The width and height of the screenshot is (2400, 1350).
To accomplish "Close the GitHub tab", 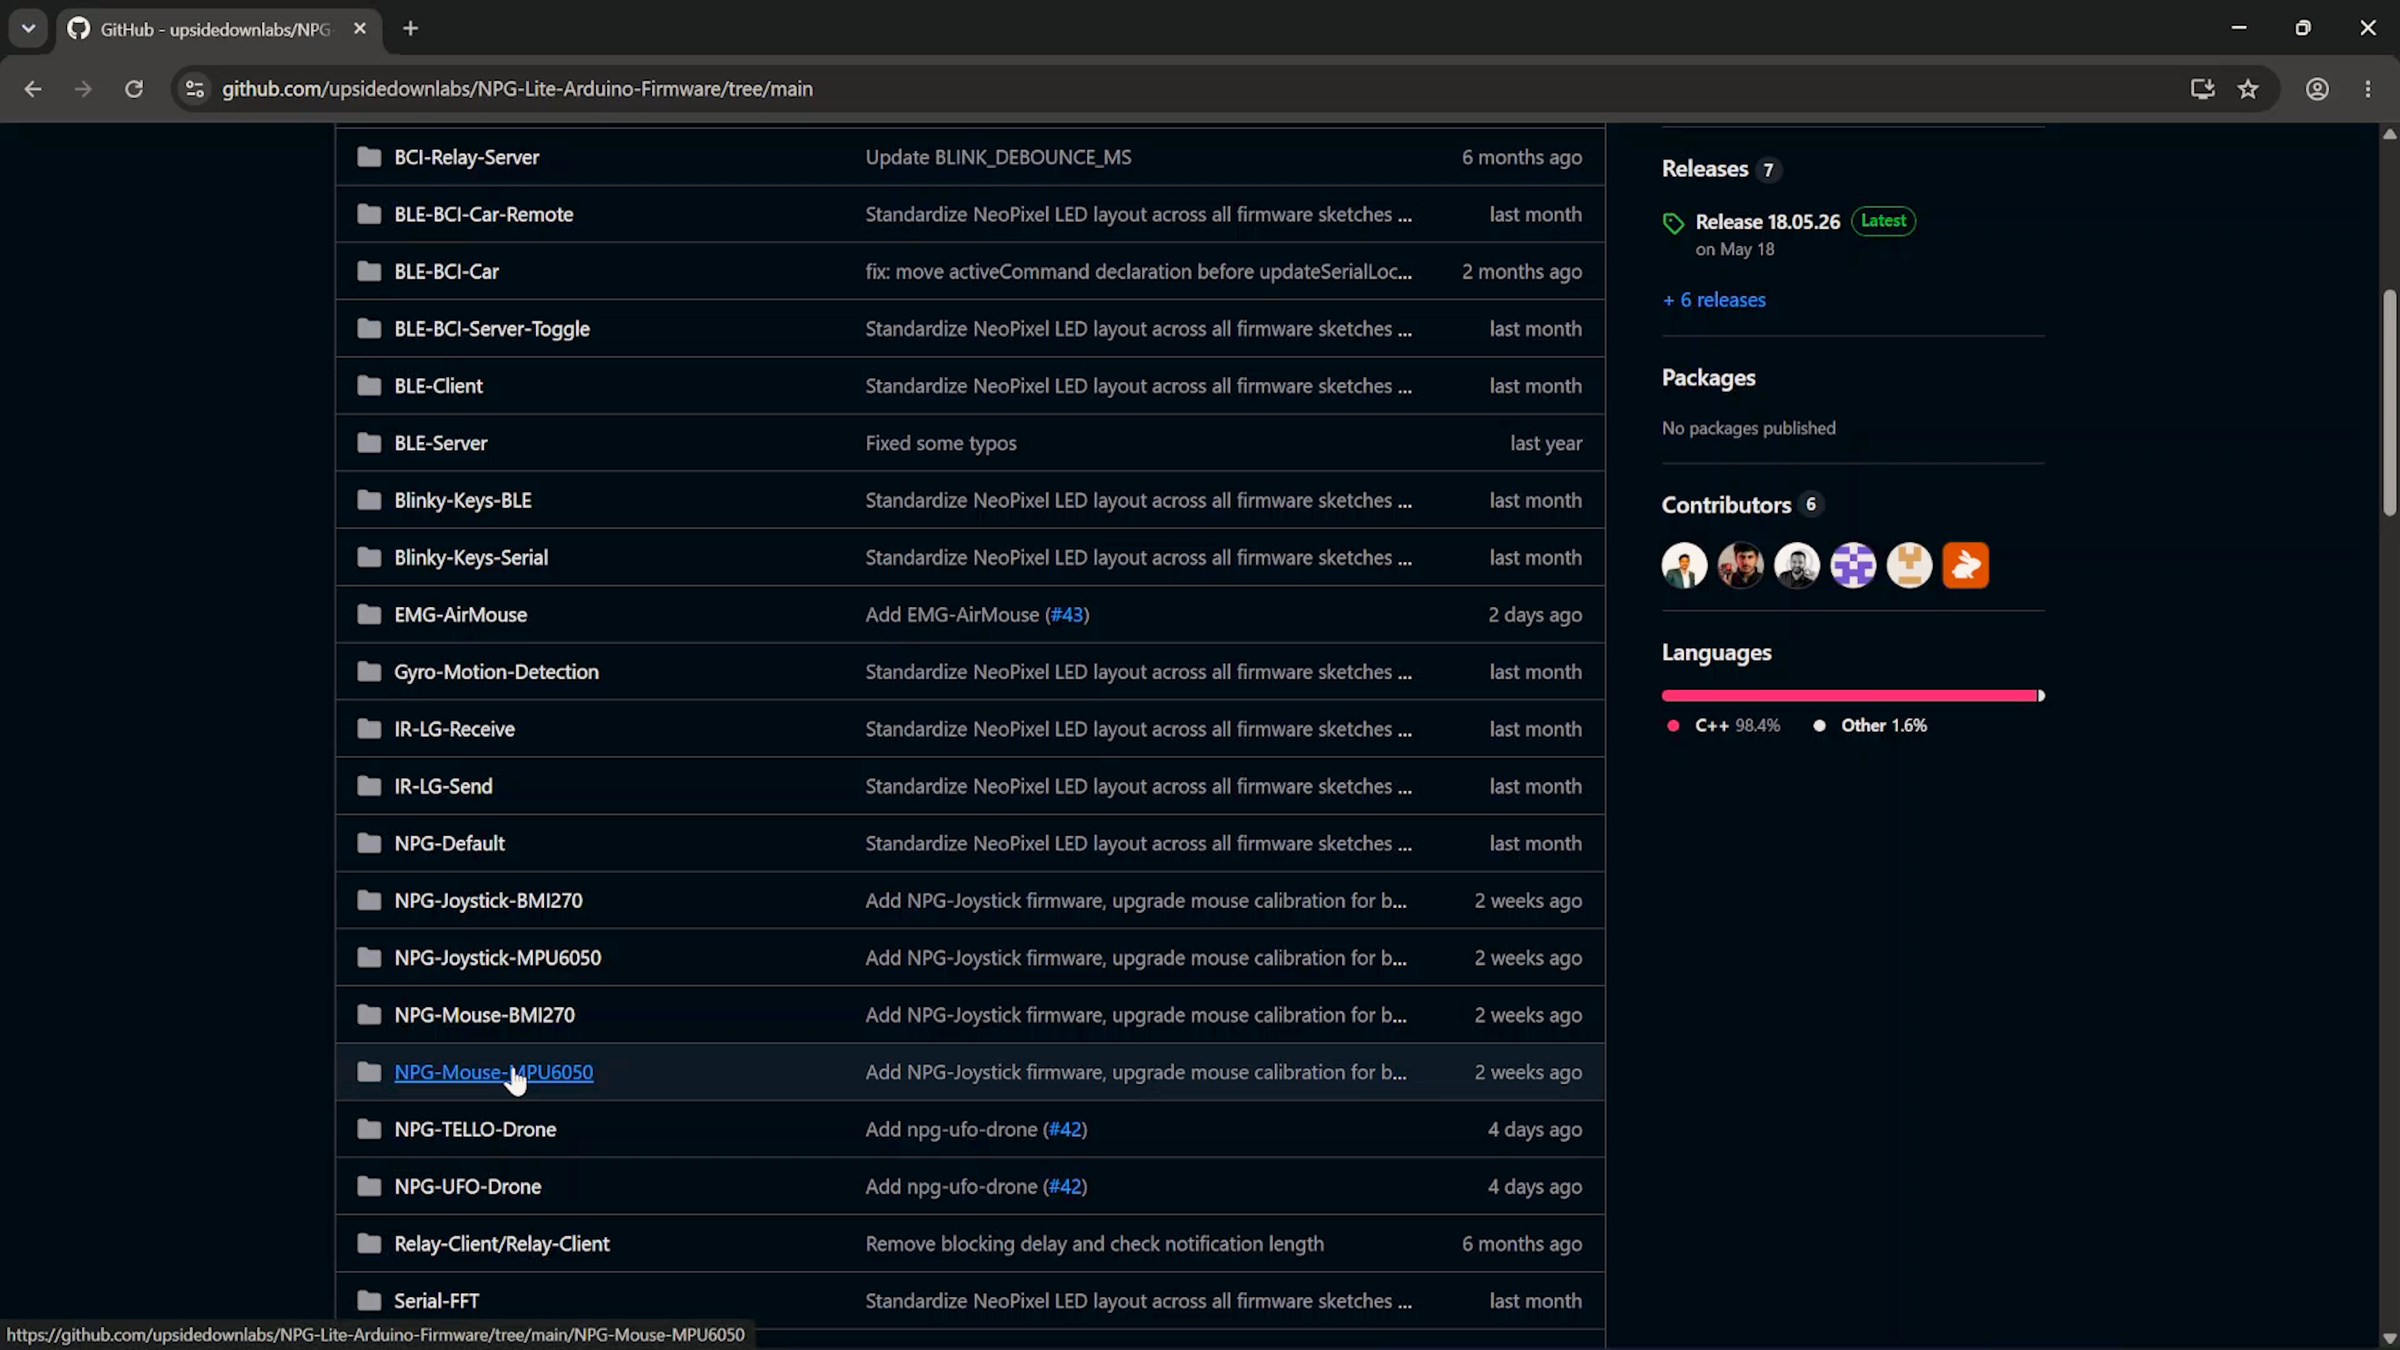I will tap(360, 29).
